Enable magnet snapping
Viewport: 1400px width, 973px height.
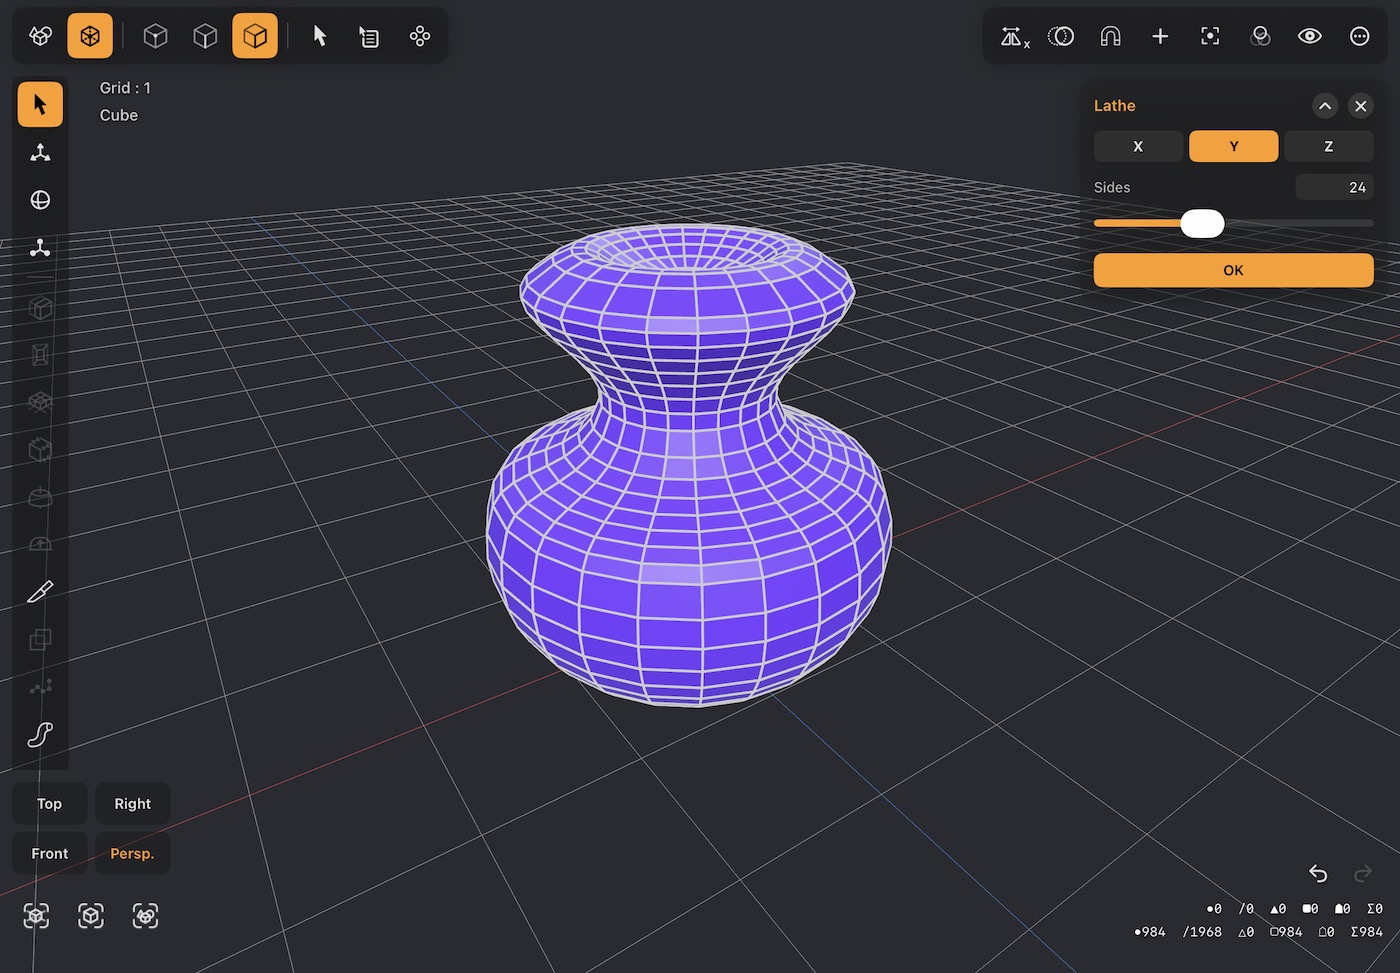click(x=1110, y=37)
